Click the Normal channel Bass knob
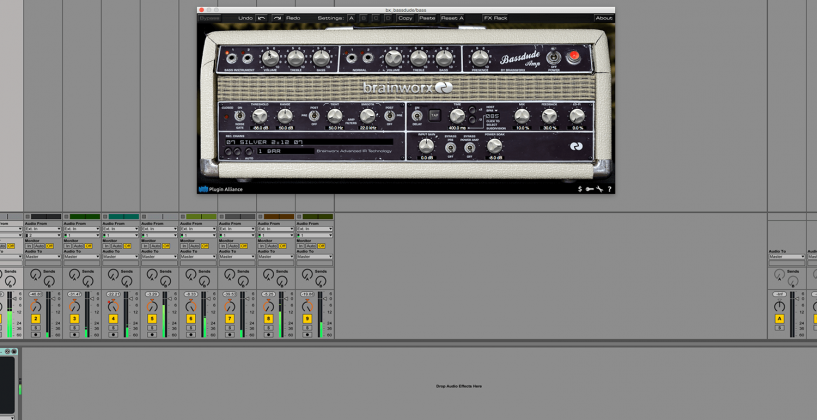 pos(444,58)
